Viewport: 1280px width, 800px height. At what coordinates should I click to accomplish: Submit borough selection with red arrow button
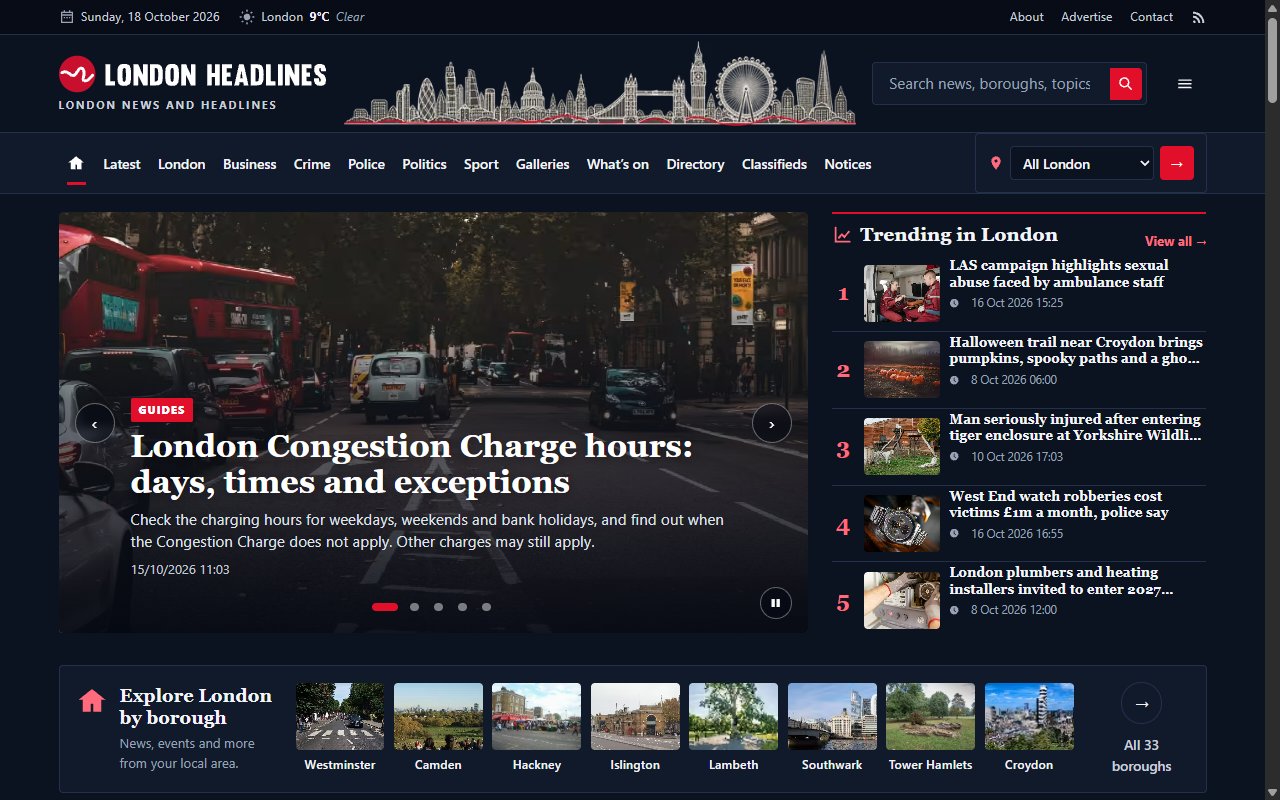(1177, 163)
